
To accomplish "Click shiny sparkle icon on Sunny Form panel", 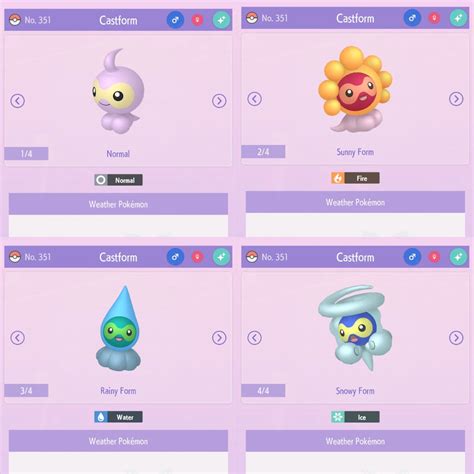I will click(458, 18).
